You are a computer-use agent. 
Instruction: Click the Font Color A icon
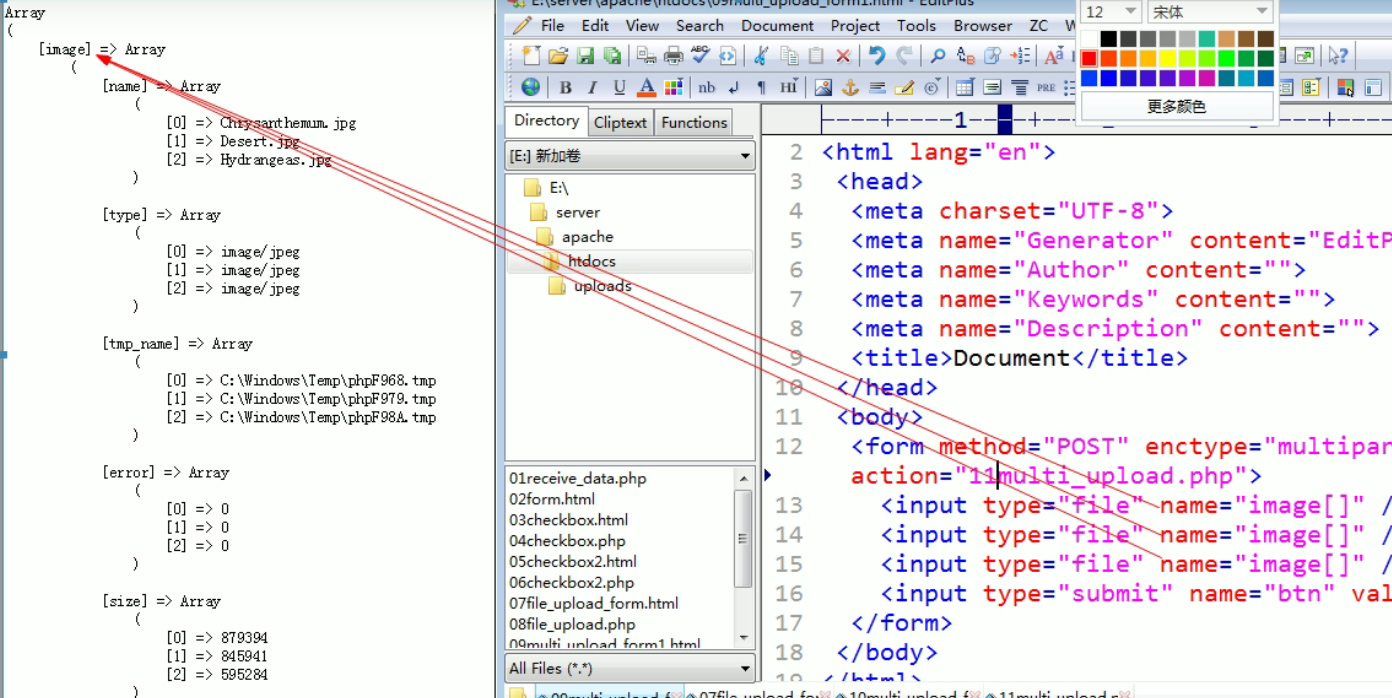click(646, 88)
